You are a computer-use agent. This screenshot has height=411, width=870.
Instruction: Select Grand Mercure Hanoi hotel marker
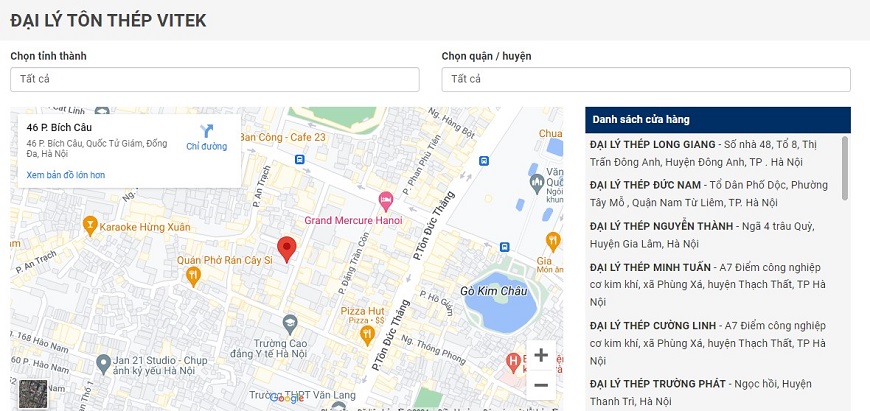pyautogui.click(x=386, y=201)
